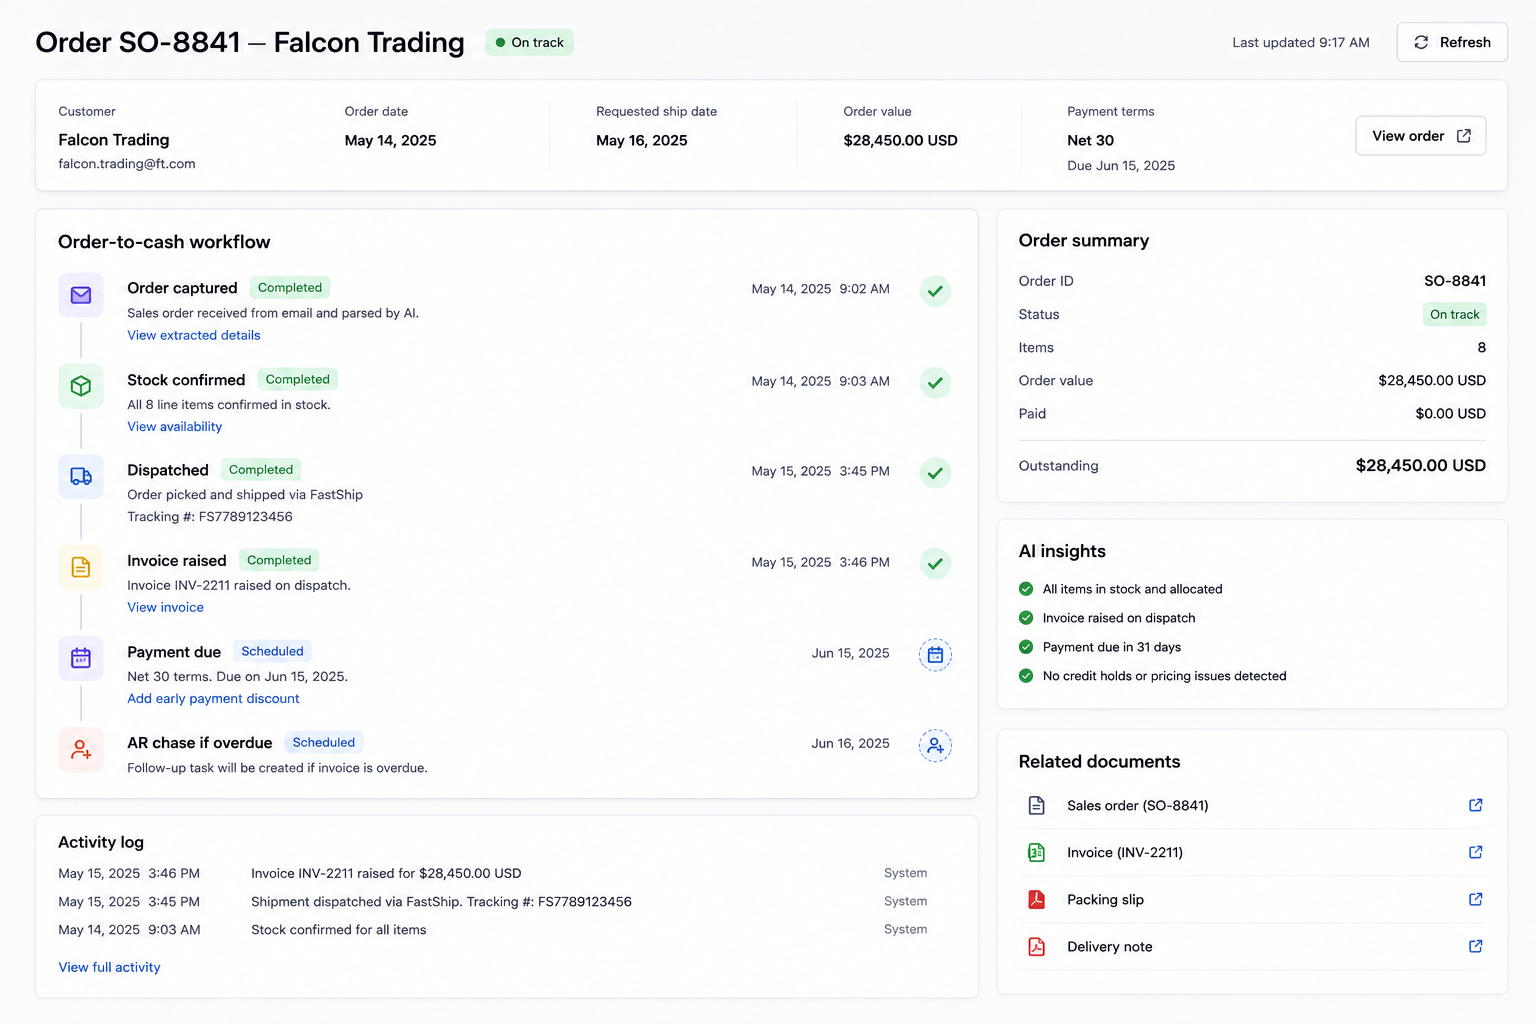
Task: Click the AR chase person-add icon
Action: [x=81, y=749]
